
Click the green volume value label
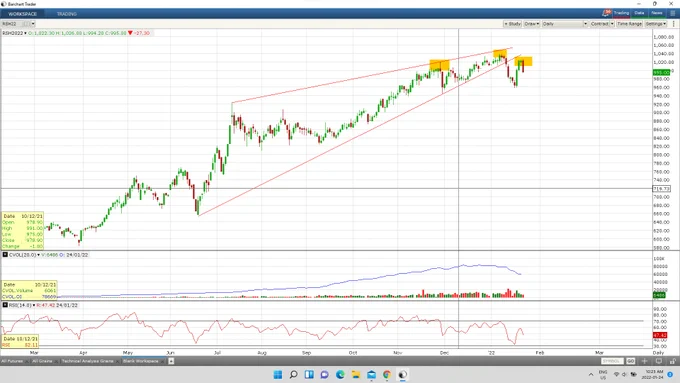659,295
